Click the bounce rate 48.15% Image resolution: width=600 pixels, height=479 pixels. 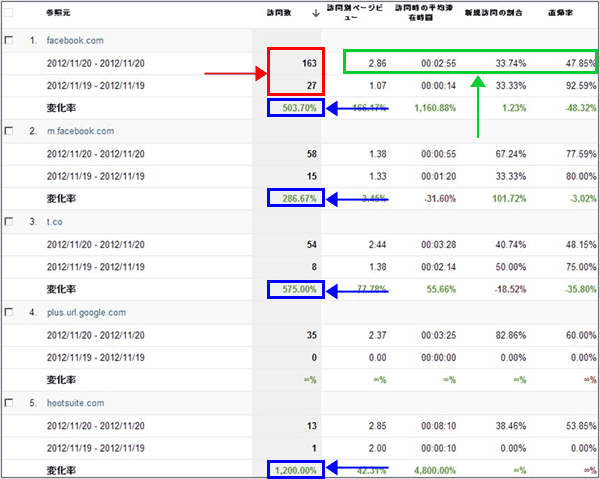tap(581, 244)
